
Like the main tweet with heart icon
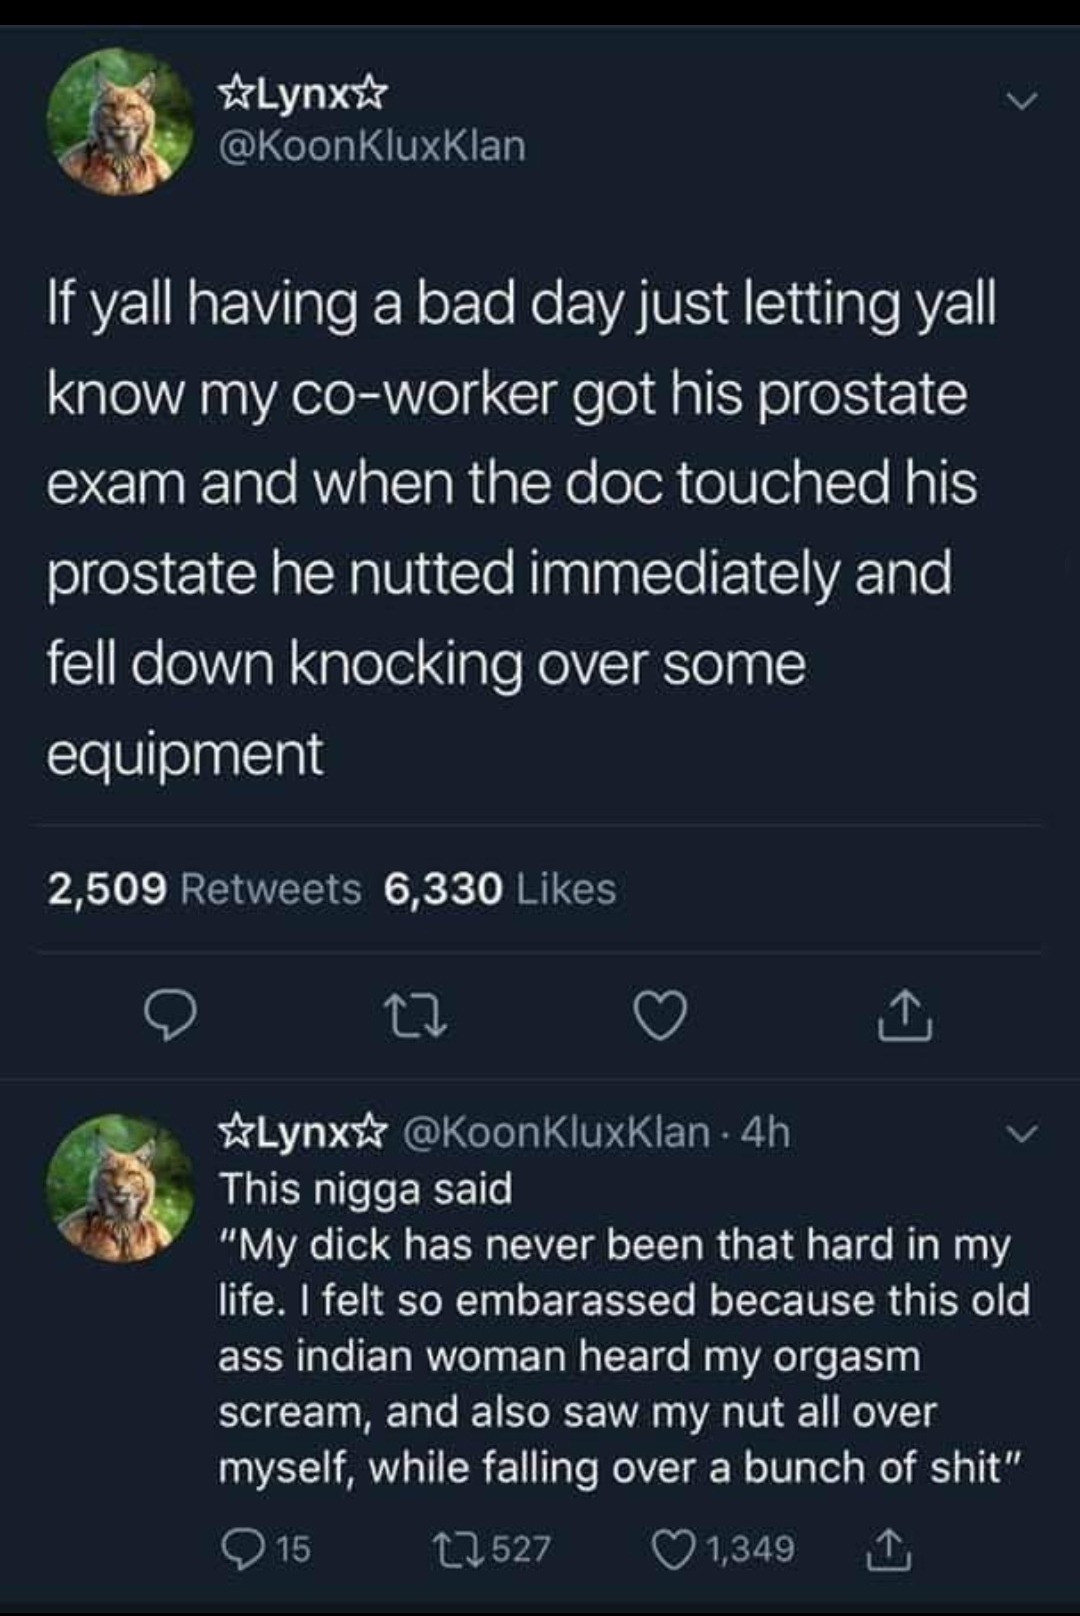point(660,1017)
